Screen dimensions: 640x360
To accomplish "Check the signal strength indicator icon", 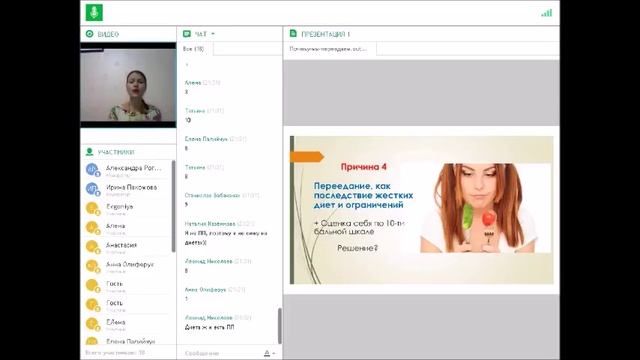I will coord(547,13).
